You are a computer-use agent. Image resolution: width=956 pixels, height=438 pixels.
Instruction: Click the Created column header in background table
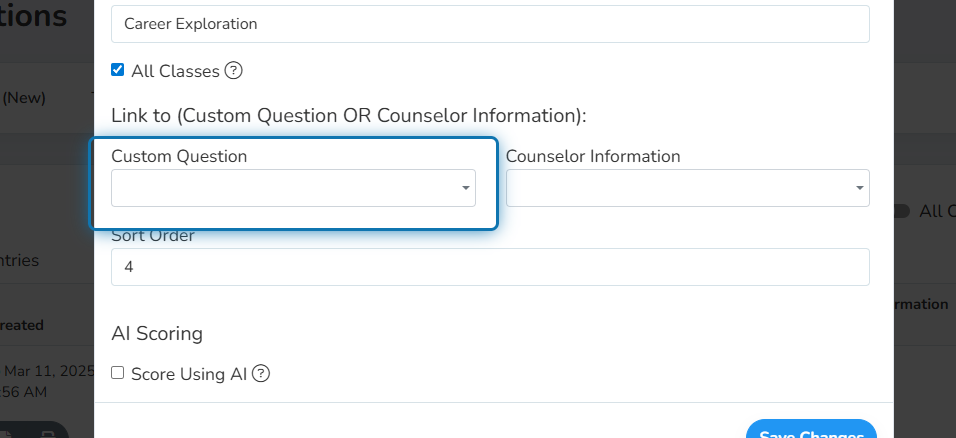22,325
